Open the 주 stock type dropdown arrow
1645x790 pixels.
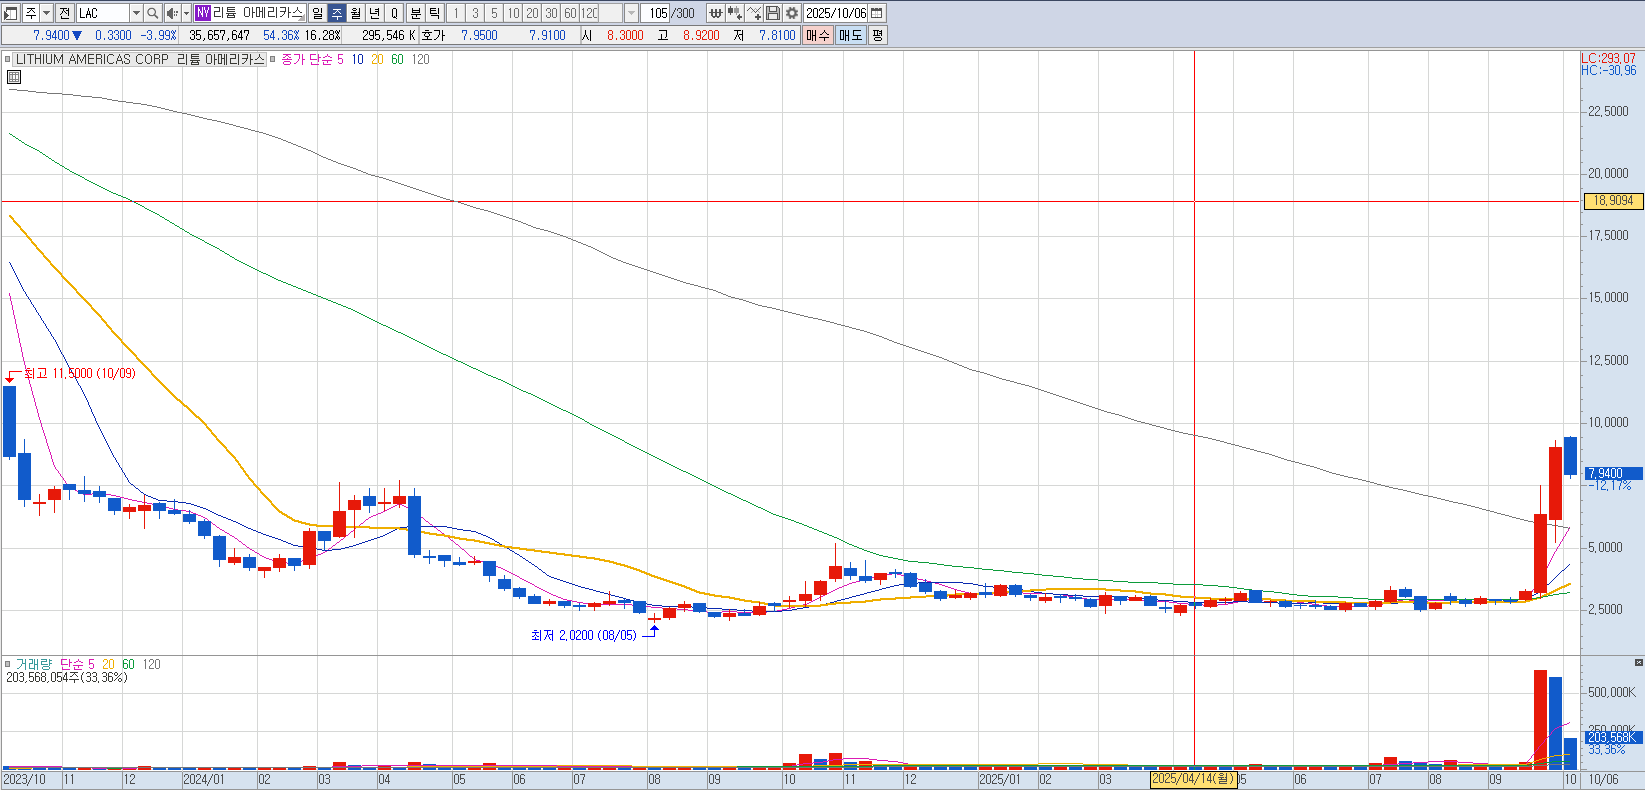point(46,13)
